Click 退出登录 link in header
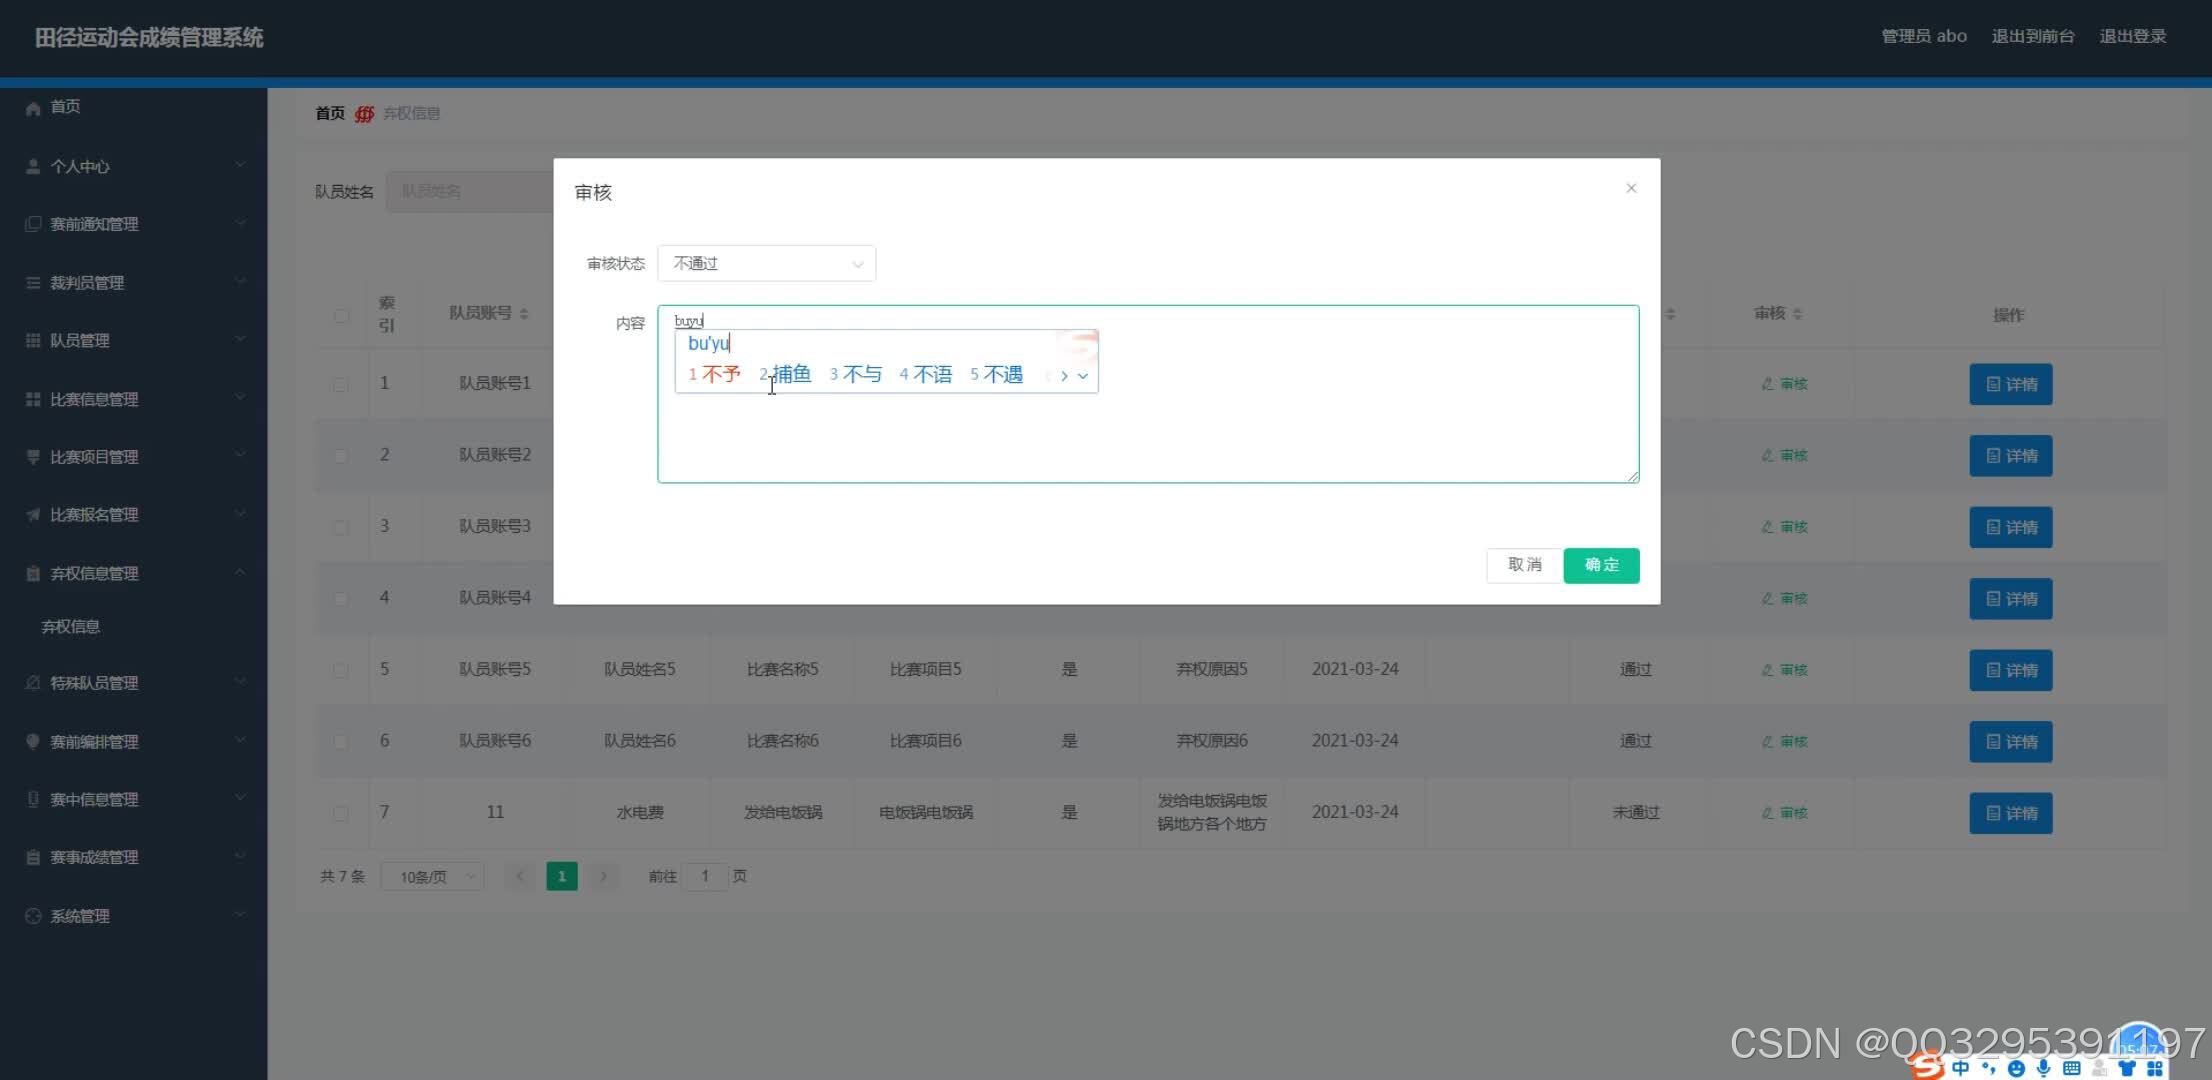Viewport: 2212px width, 1080px height. pyautogui.click(x=2132, y=36)
